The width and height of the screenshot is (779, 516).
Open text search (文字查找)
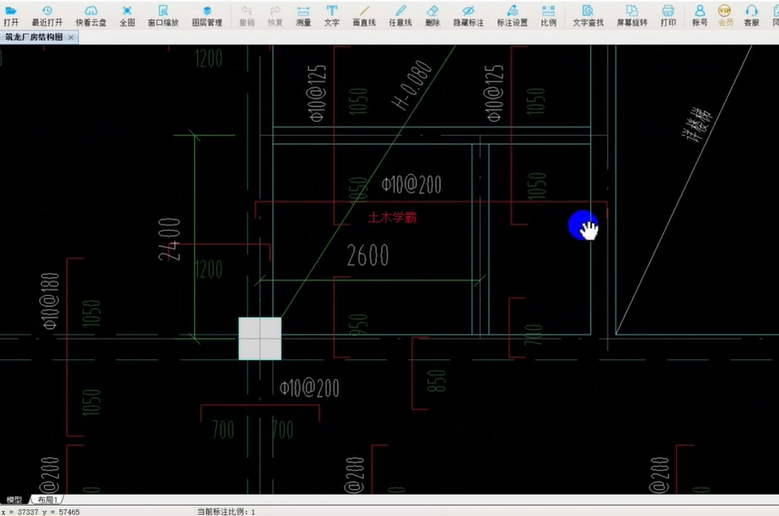(x=587, y=14)
